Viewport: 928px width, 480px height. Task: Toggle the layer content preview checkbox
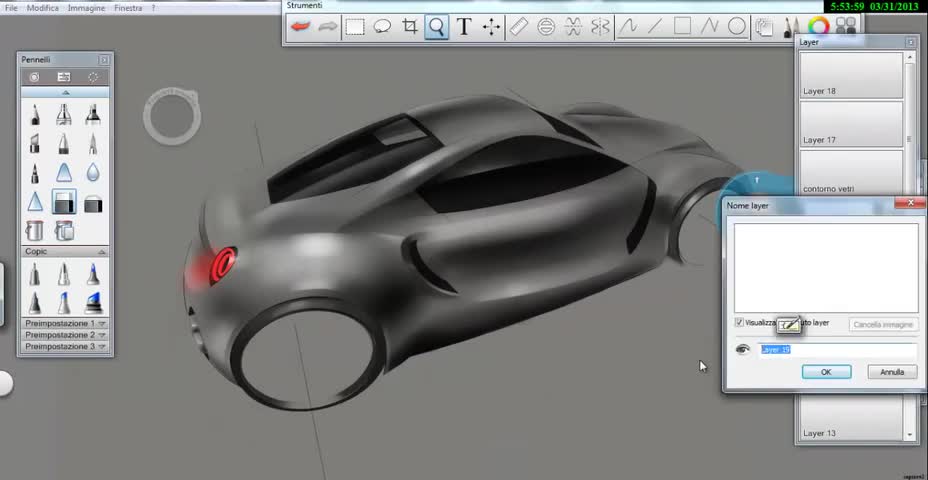[739, 323]
